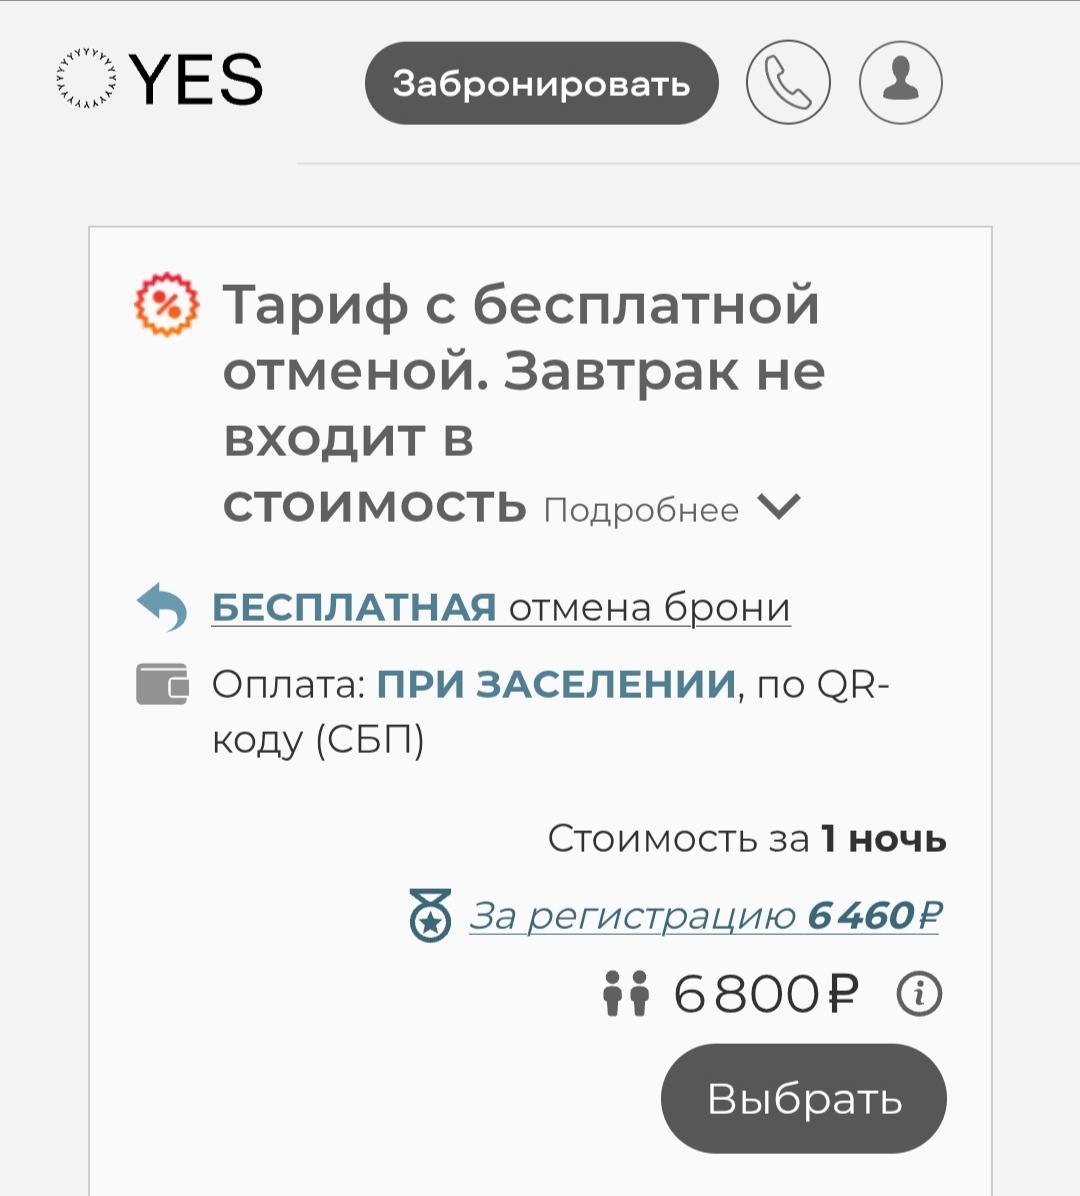Select the 6800₽ price value
The image size is (1080, 1196).
tap(767, 991)
